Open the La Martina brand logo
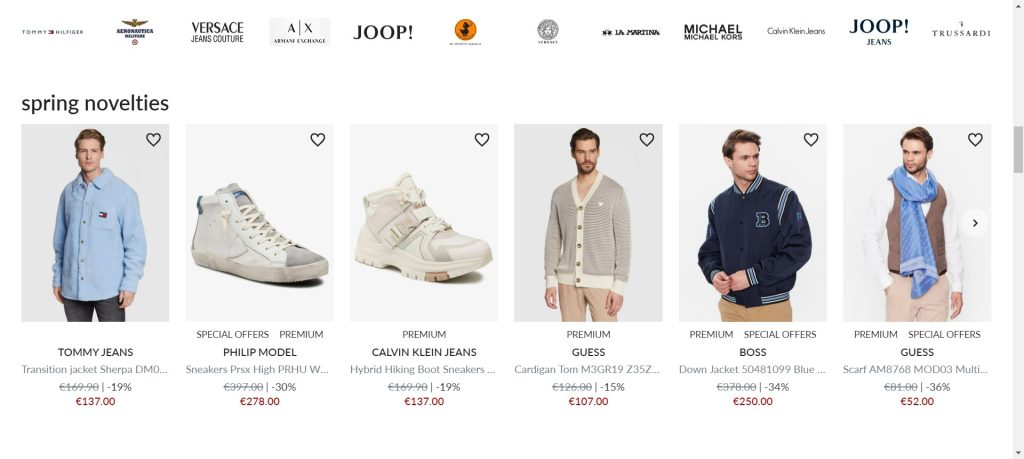This screenshot has width=1024, height=459. tap(631, 32)
